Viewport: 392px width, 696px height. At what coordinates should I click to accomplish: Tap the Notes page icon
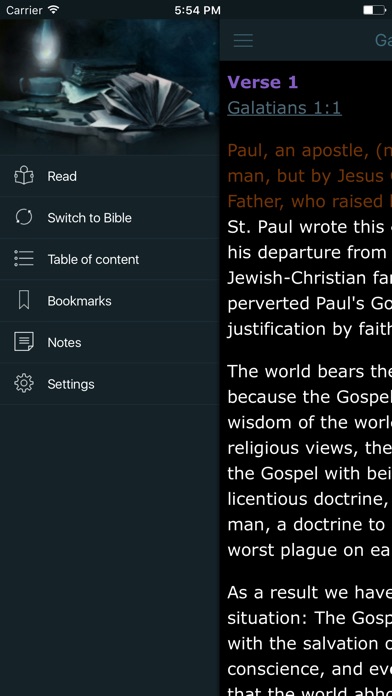(24, 342)
